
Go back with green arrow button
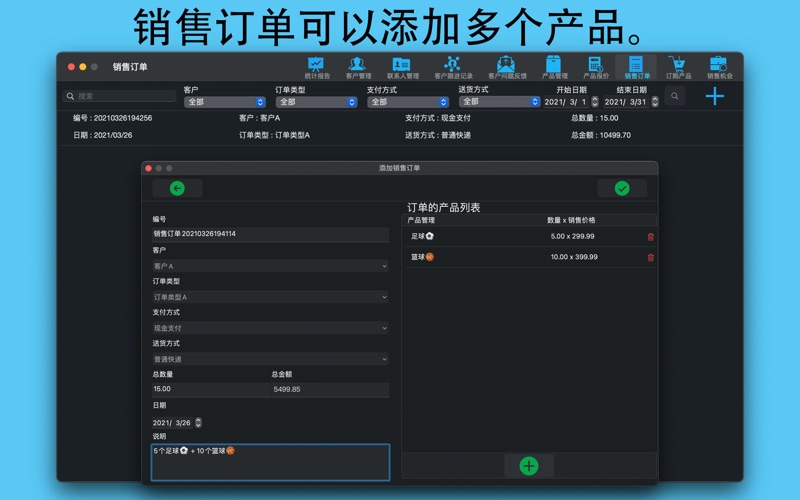tap(177, 188)
